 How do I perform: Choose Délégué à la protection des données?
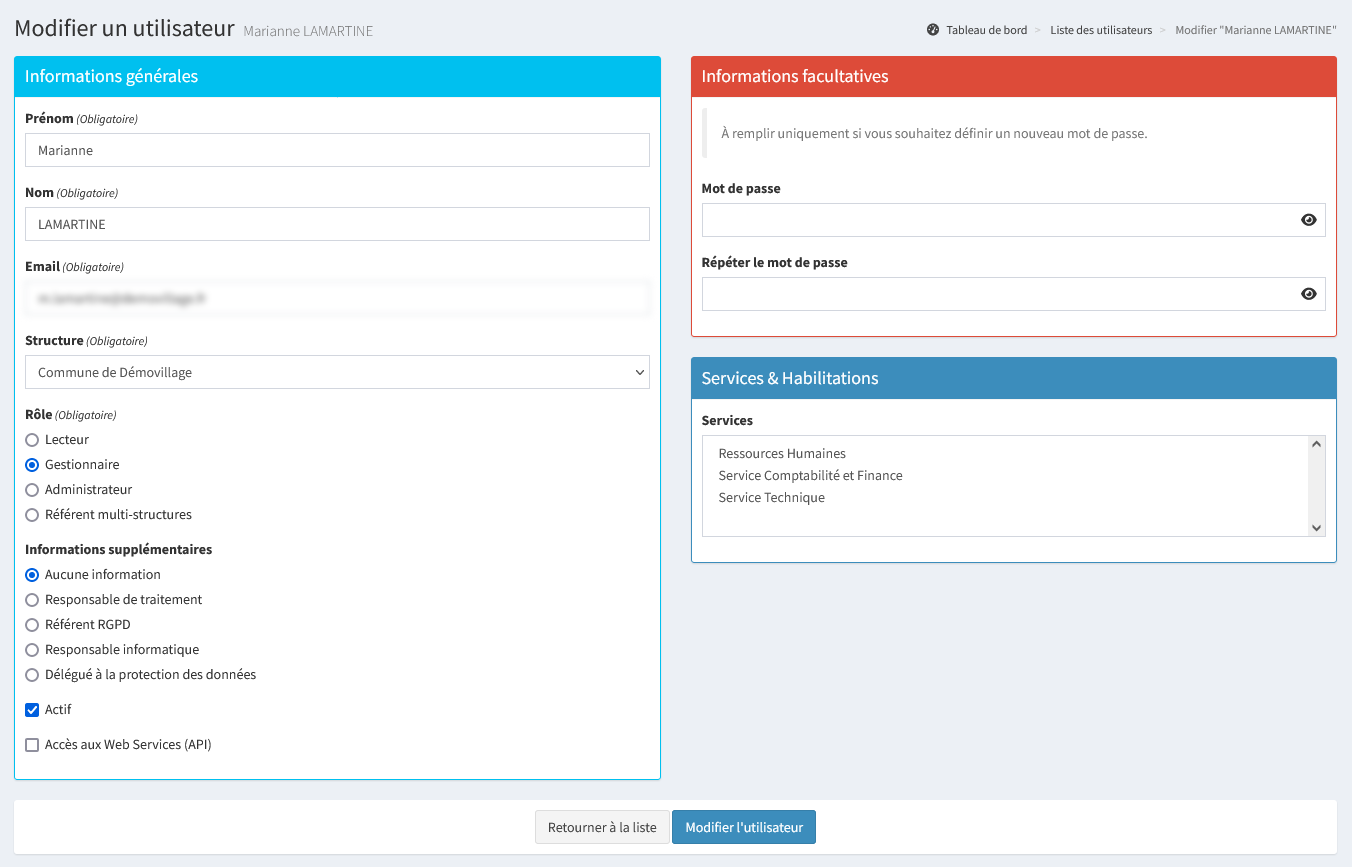[x=32, y=675]
